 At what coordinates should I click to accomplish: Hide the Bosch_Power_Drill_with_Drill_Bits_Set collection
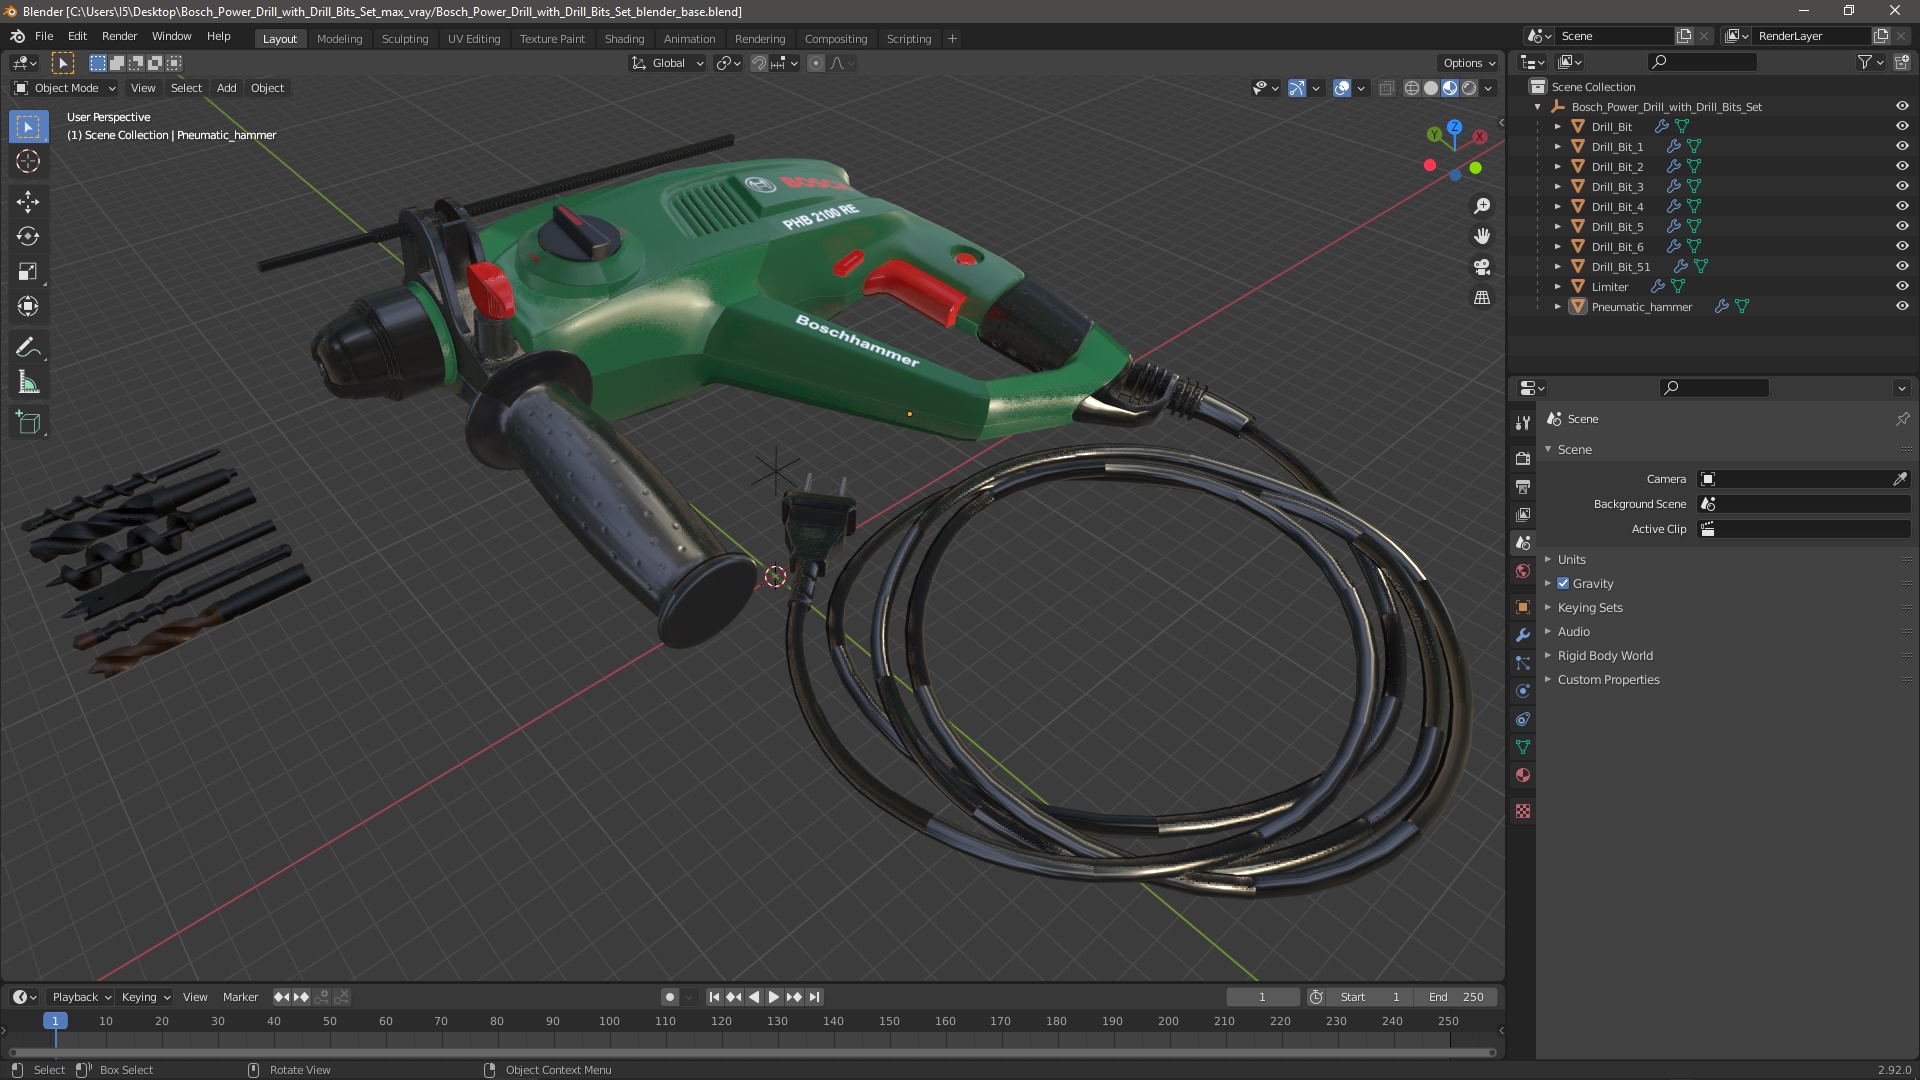1902,106
